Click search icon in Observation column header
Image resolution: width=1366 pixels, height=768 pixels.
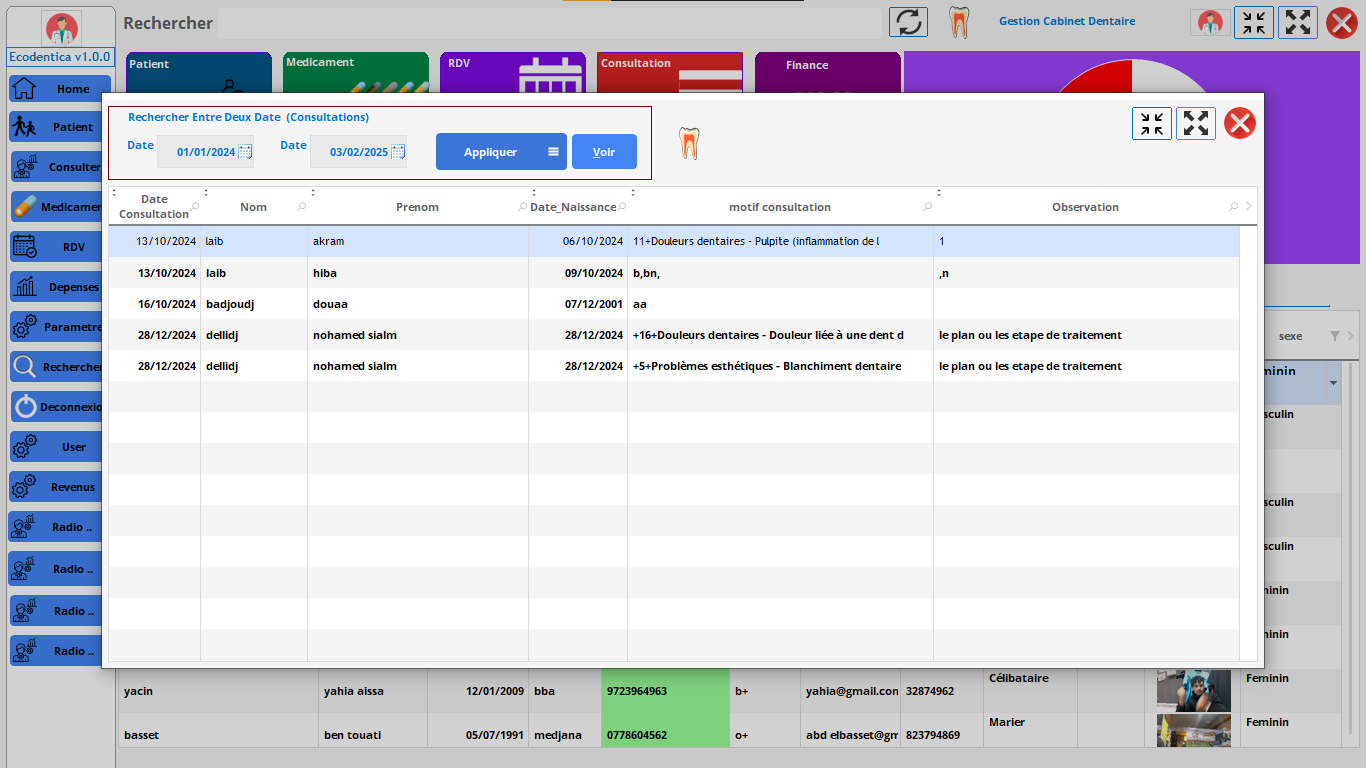[x=1233, y=207]
